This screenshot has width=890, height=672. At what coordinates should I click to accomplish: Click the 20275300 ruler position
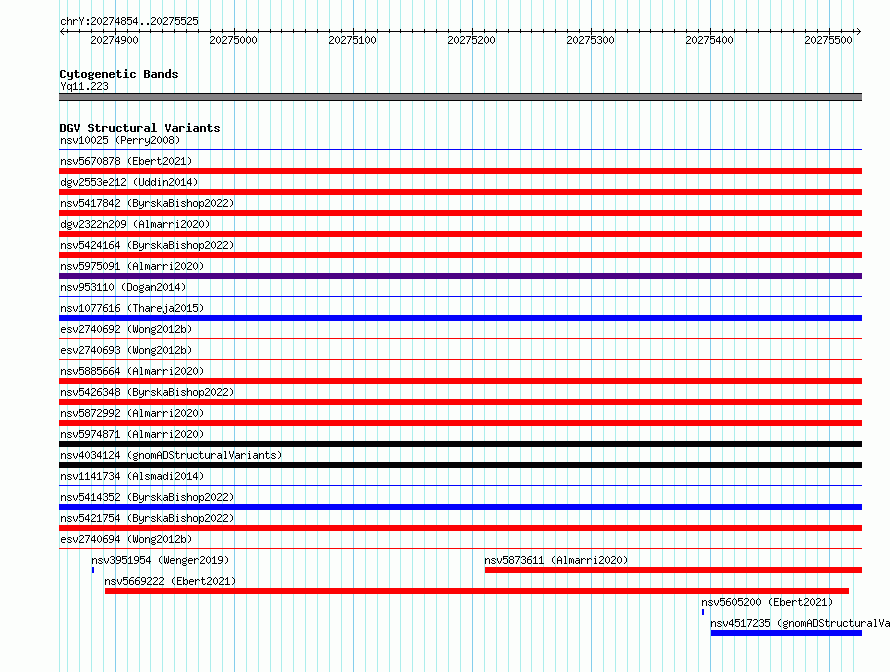click(x=590, y=40)
